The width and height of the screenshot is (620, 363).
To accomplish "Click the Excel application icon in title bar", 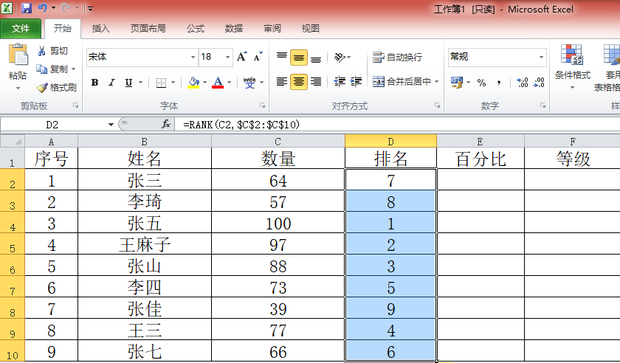I will point(7,8).
